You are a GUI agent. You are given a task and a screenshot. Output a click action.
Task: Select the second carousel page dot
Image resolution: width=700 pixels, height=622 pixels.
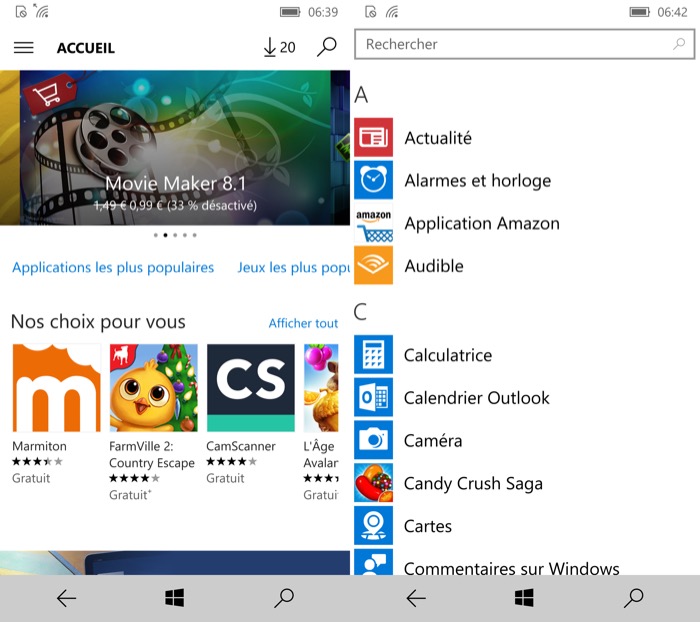pos(165,235)
